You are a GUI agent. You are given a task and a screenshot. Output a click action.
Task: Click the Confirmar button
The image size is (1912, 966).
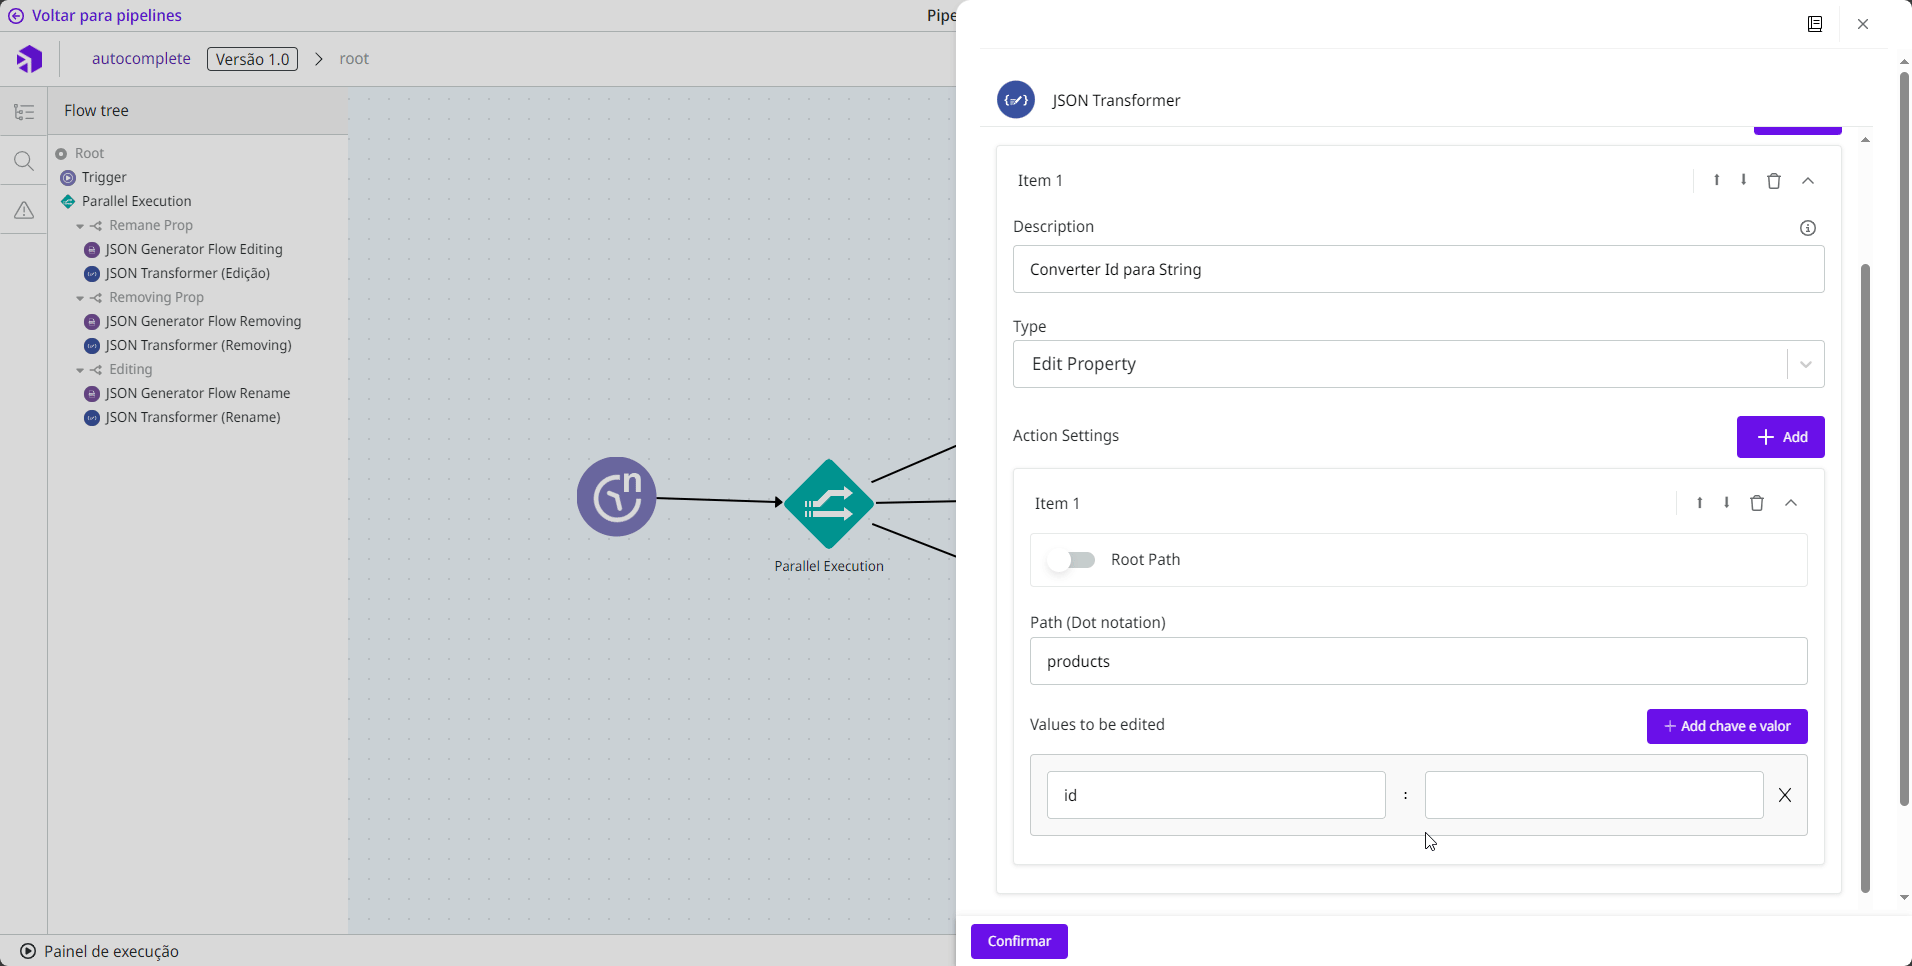pos(1019,941)
